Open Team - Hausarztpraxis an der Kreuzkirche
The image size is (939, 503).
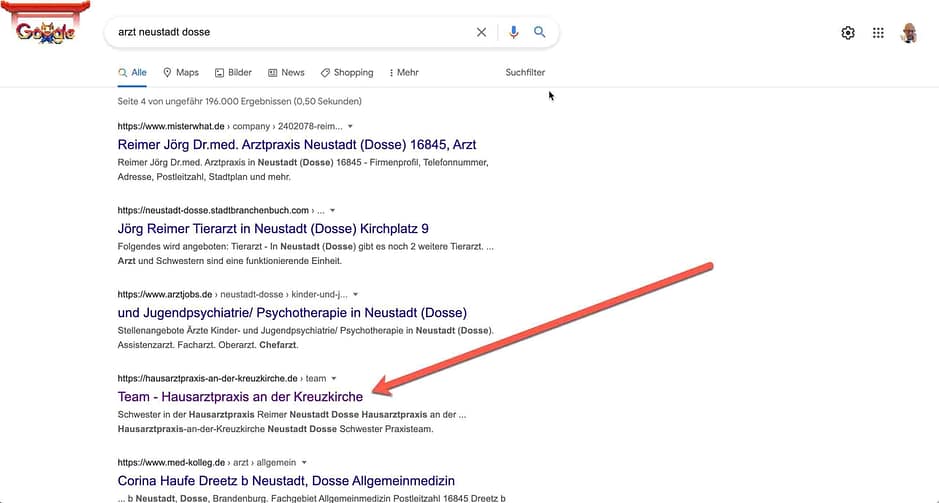coord(240,397)
